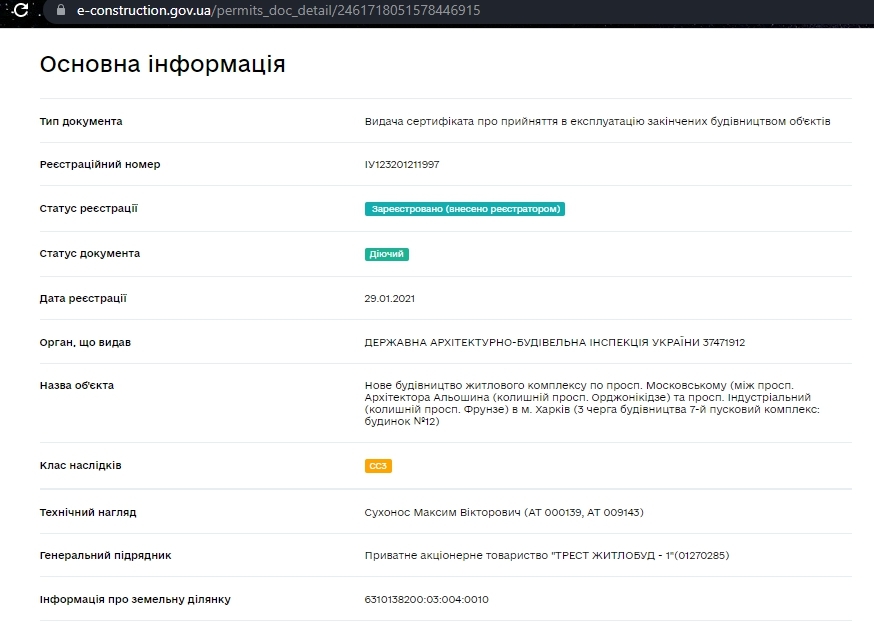The height and width of the screenshot is (630, 874).
Task: Select the 'Генеральний підрядник' label
Action: tap(105, 555)
